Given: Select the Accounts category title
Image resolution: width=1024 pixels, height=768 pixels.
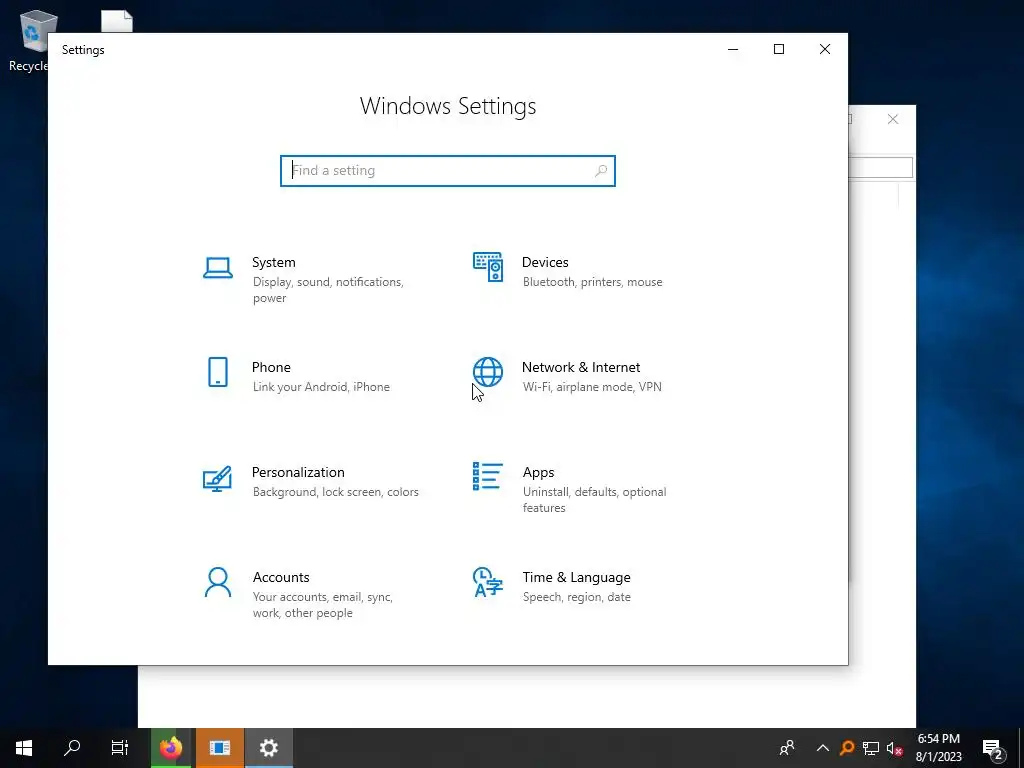Looking at the screenshot, I should point(281,577).
